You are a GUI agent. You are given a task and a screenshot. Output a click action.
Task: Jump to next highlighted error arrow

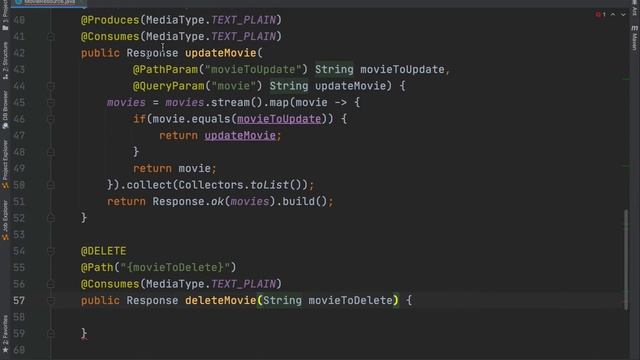pos(623,14)
